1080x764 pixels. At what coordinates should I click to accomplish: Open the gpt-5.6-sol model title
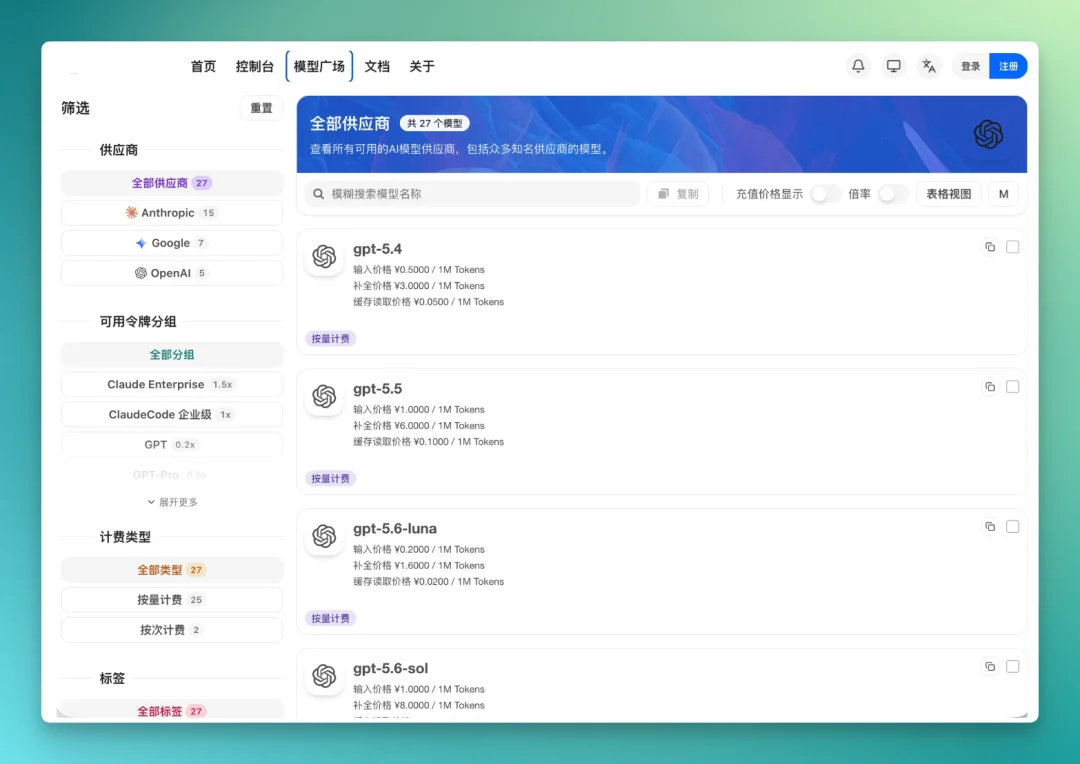[x=391, y=668]
